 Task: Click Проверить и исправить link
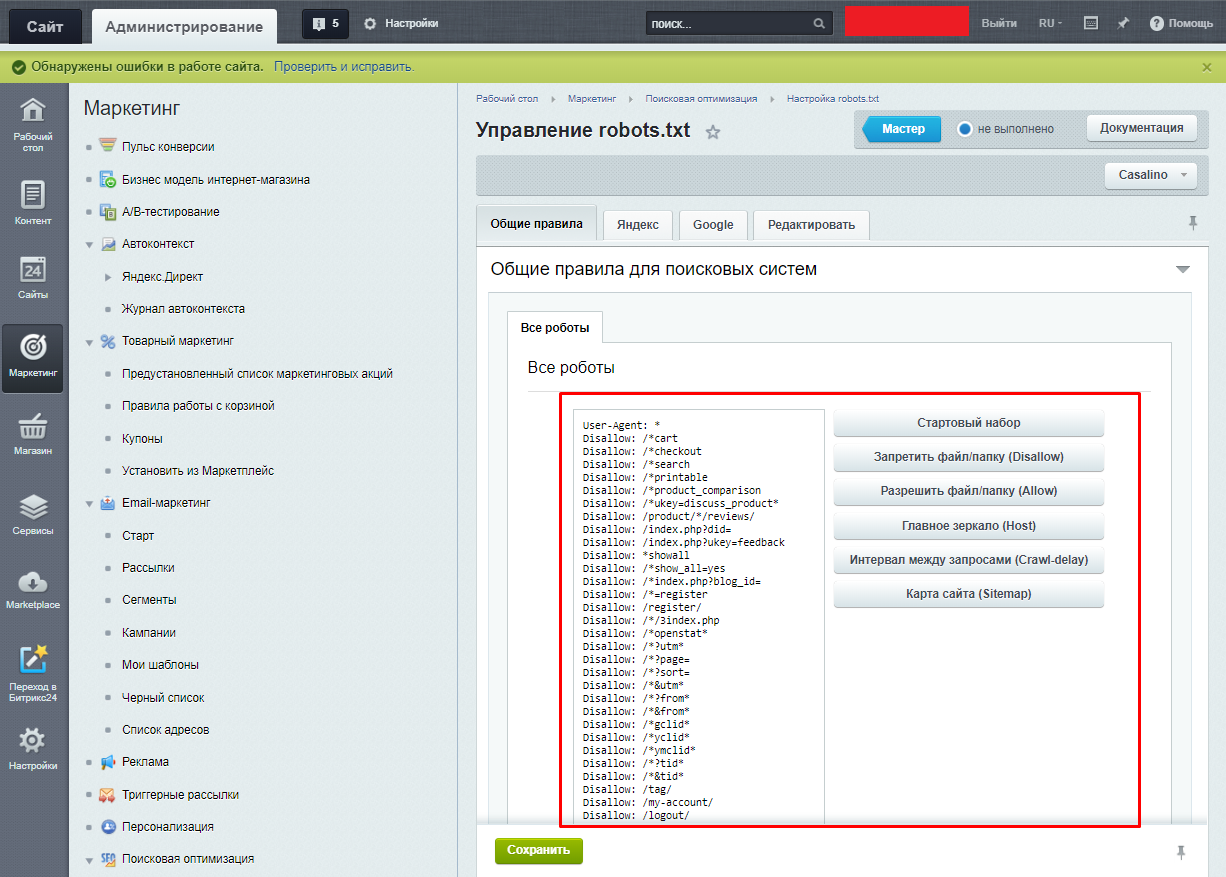[344, 67]
